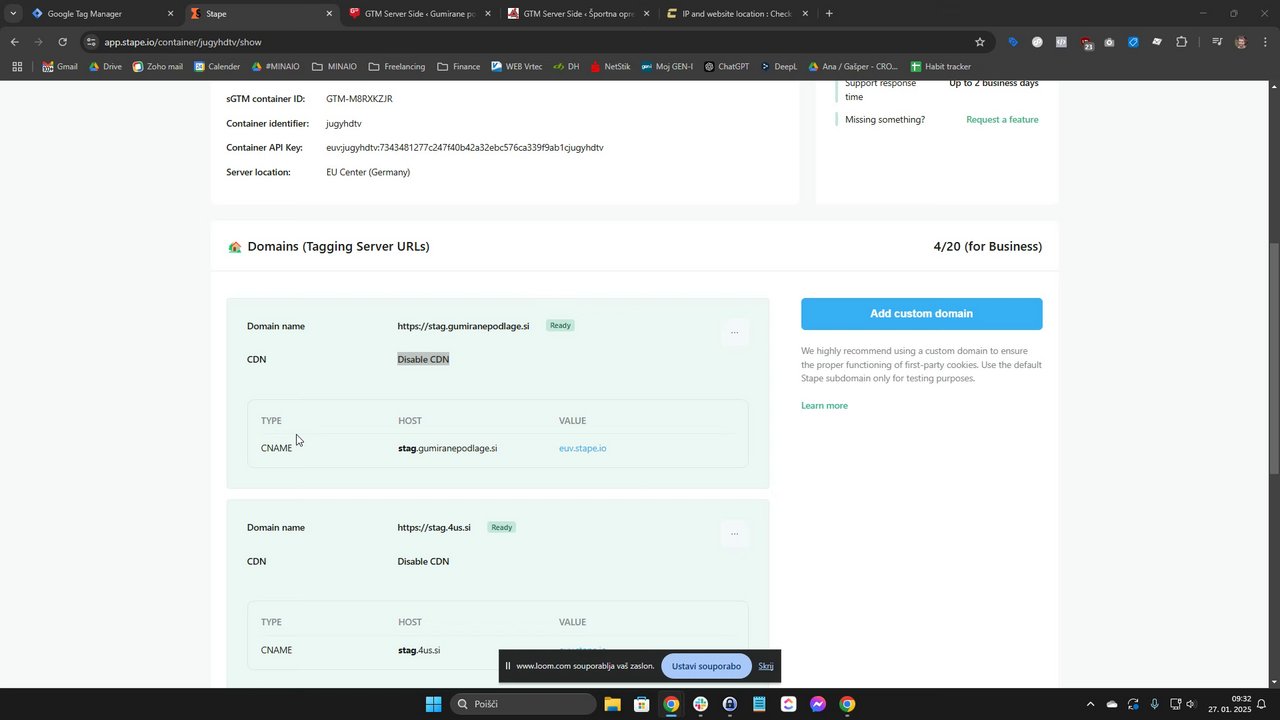Open Chrome media controls icon
Image resolution: width=1280 pixels, height=720 pixels.
(x=1217, y=42)
